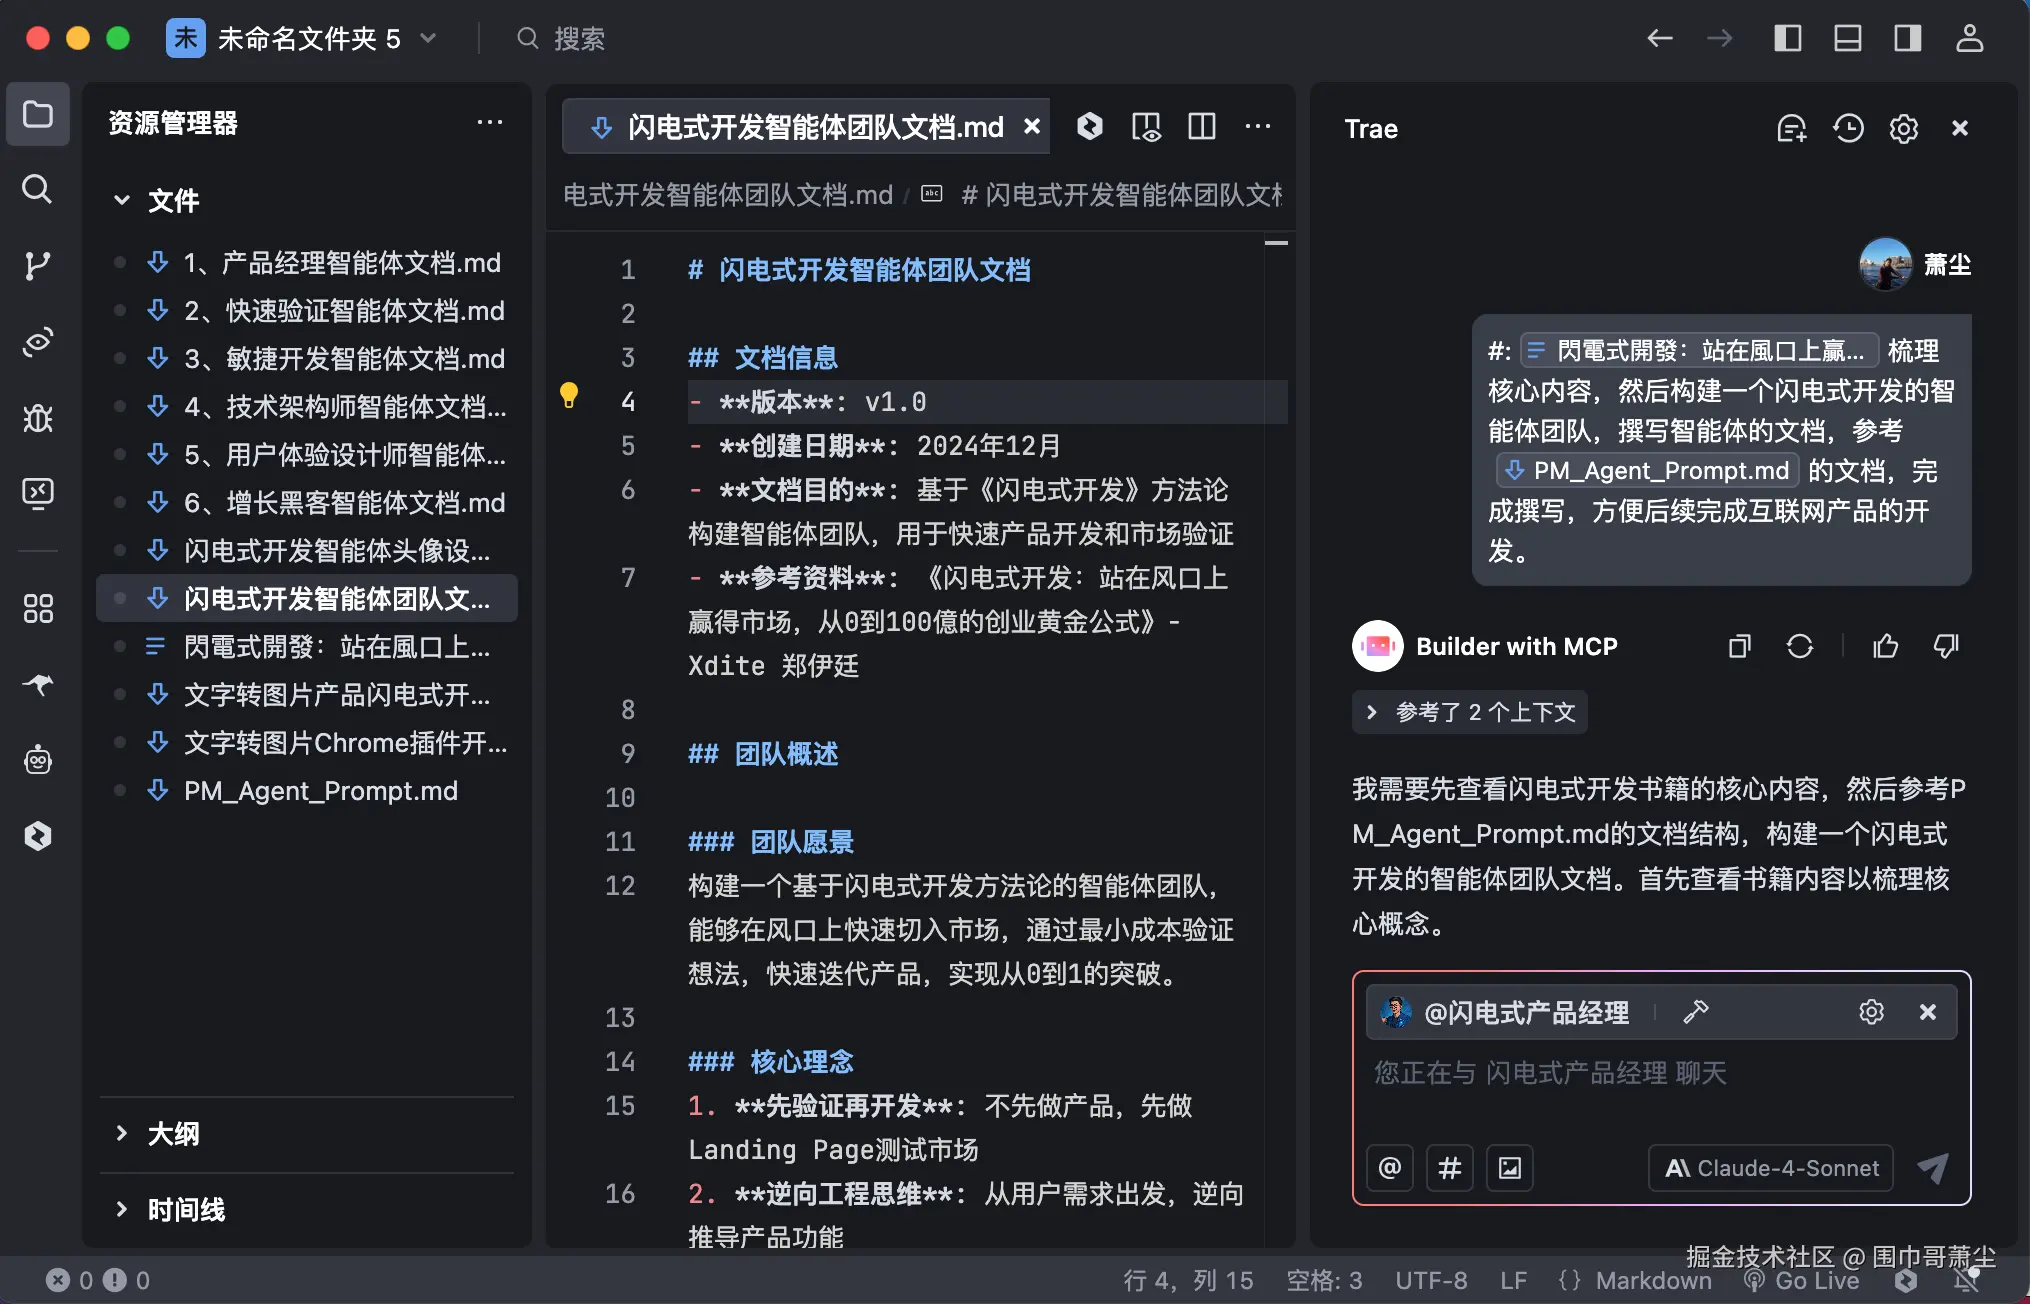Open the Search panel in activity bar
Screen dimensions: 2030x1304
[38, 190]
